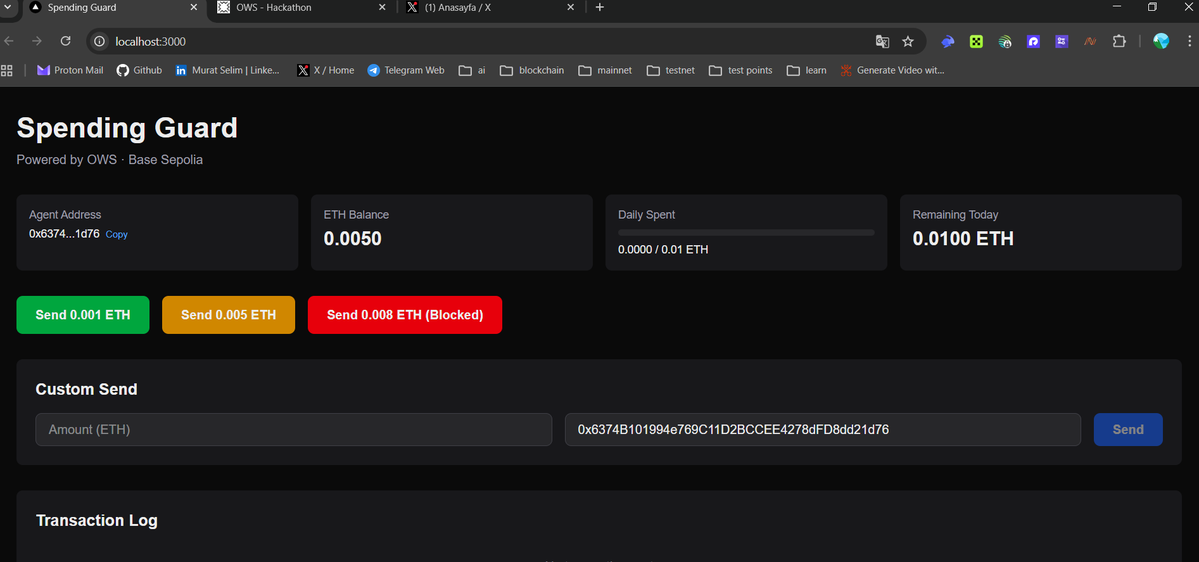Open the Telegram Web bookmark

pos(405,70)
